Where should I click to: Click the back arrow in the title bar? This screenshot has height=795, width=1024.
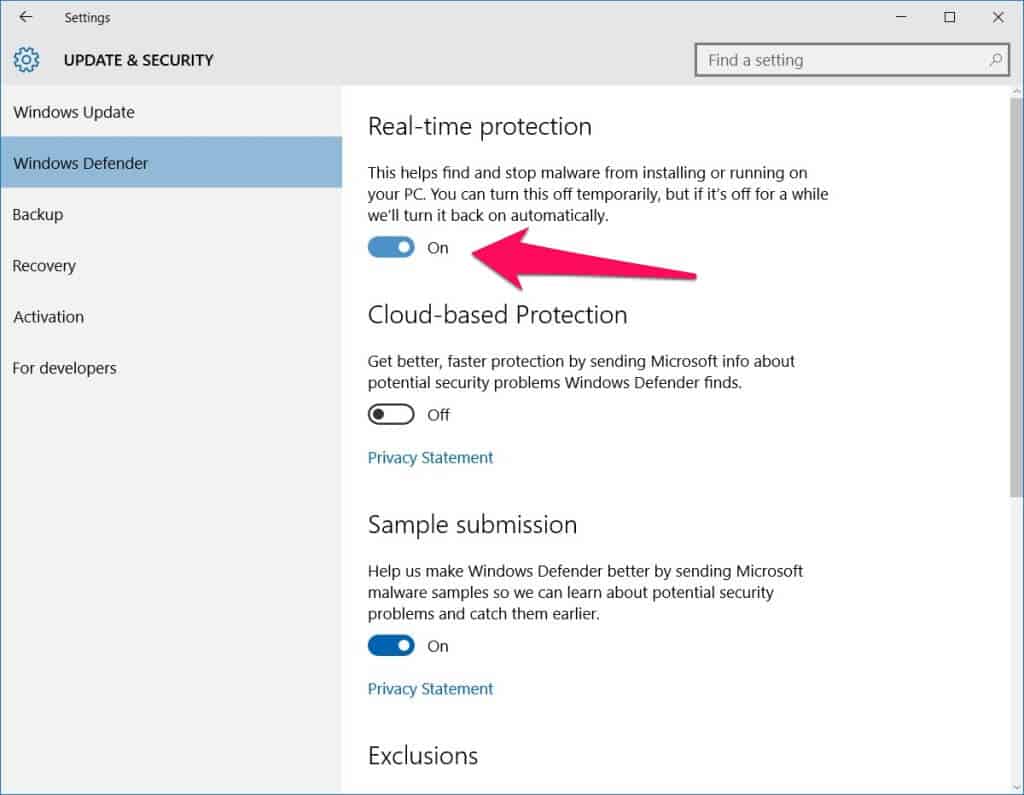(25, 17)
